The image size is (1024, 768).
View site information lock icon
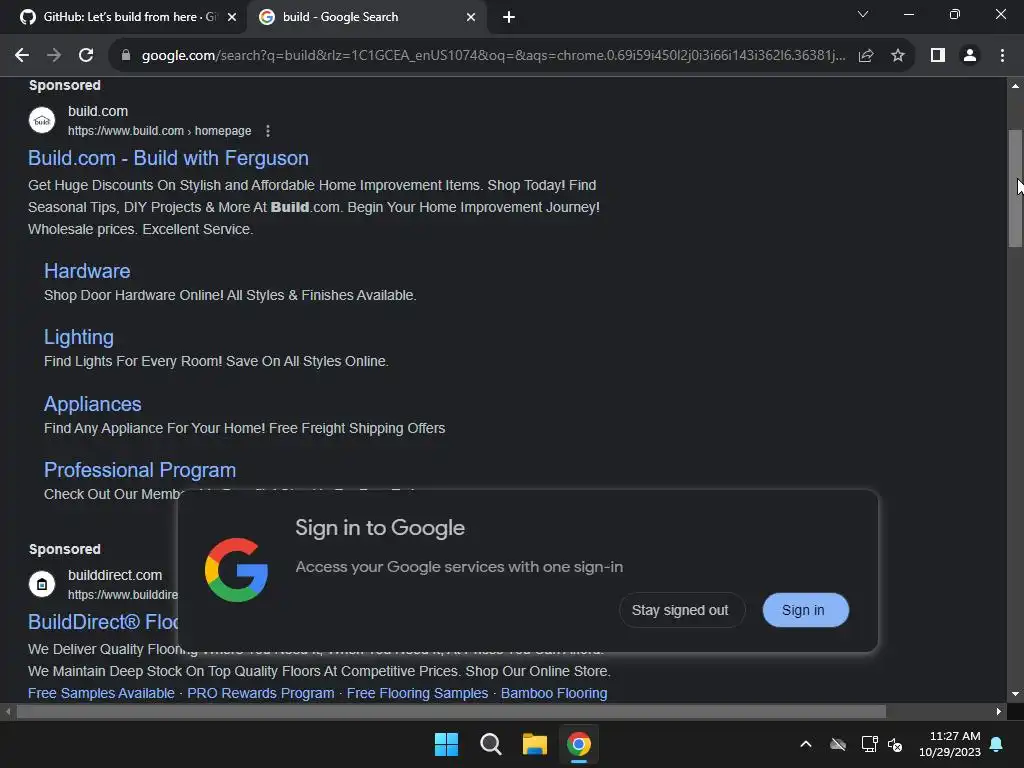coord(126,56)
